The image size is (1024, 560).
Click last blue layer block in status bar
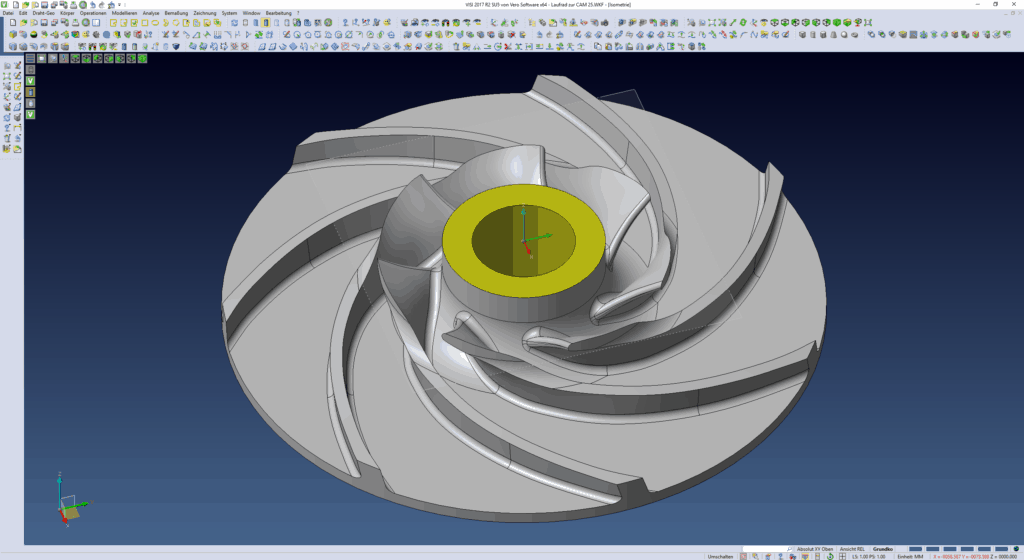(1001, 549)
